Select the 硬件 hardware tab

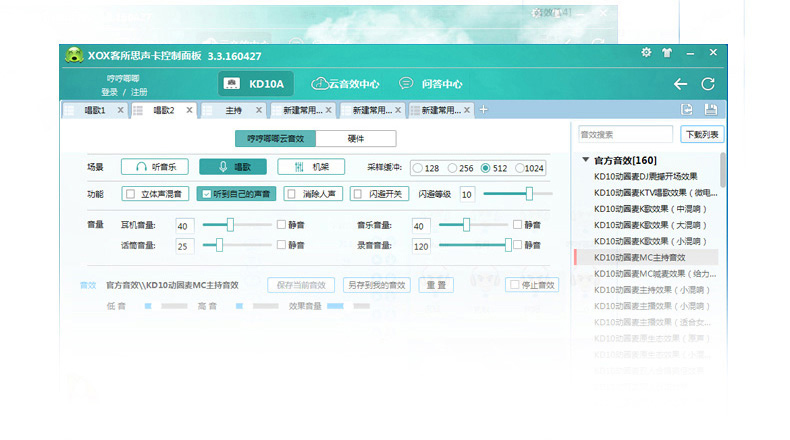pyautogui.click(x=356, y=139)
